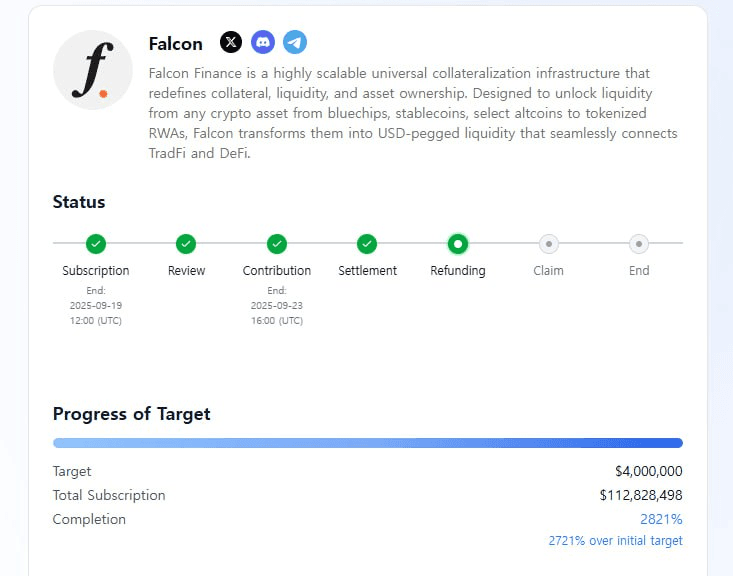Click the Subscription status label
Image resolution: width=733 pixels, height=576 pixels.
(x=96, y=270)
